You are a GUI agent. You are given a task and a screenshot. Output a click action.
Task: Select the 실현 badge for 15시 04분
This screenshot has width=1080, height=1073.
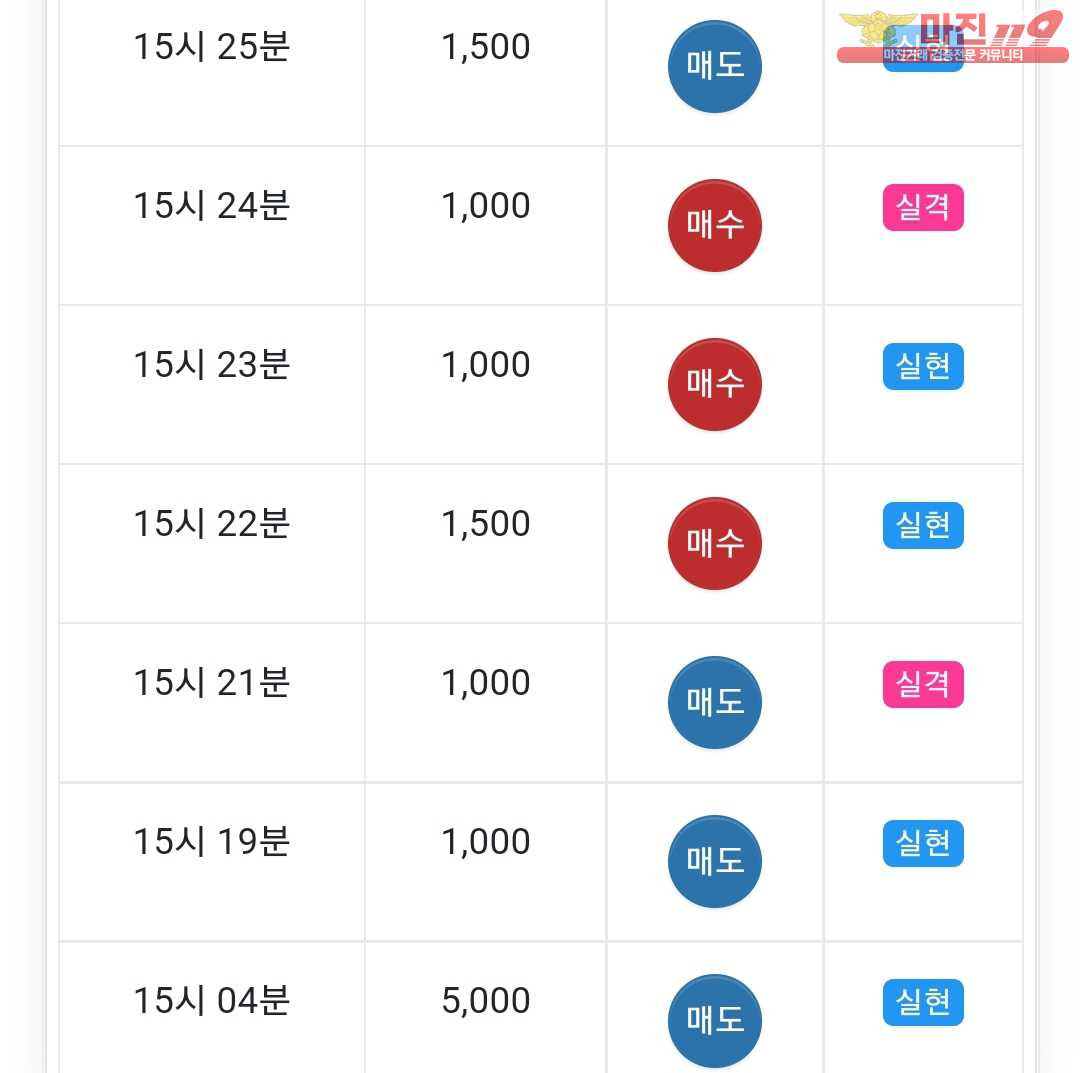(x=923, y=1003)
